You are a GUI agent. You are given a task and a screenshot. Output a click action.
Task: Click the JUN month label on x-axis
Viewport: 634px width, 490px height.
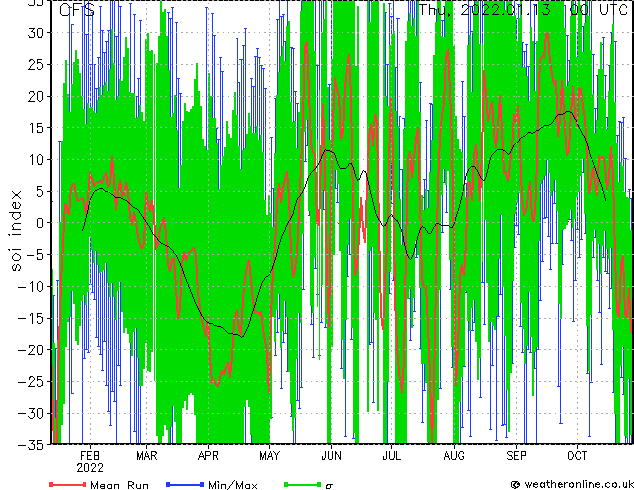[x=331, y=456]
